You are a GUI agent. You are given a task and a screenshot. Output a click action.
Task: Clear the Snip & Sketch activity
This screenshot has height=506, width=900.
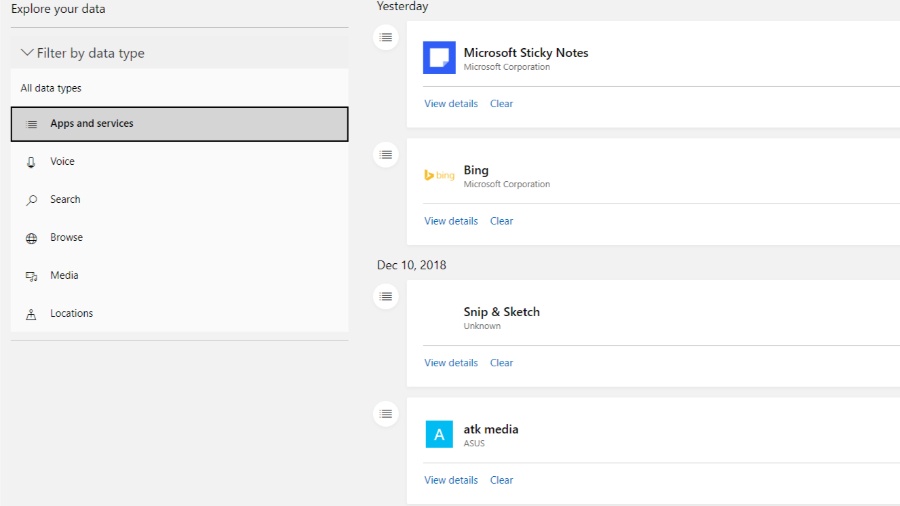502,363
